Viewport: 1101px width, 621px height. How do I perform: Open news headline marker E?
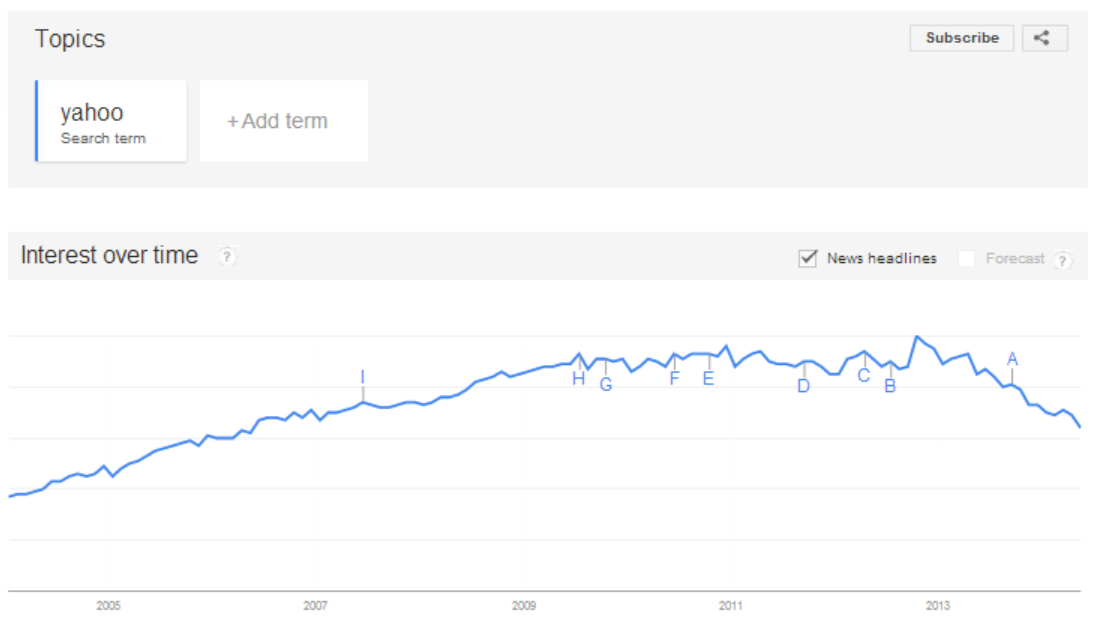[708, 379]
